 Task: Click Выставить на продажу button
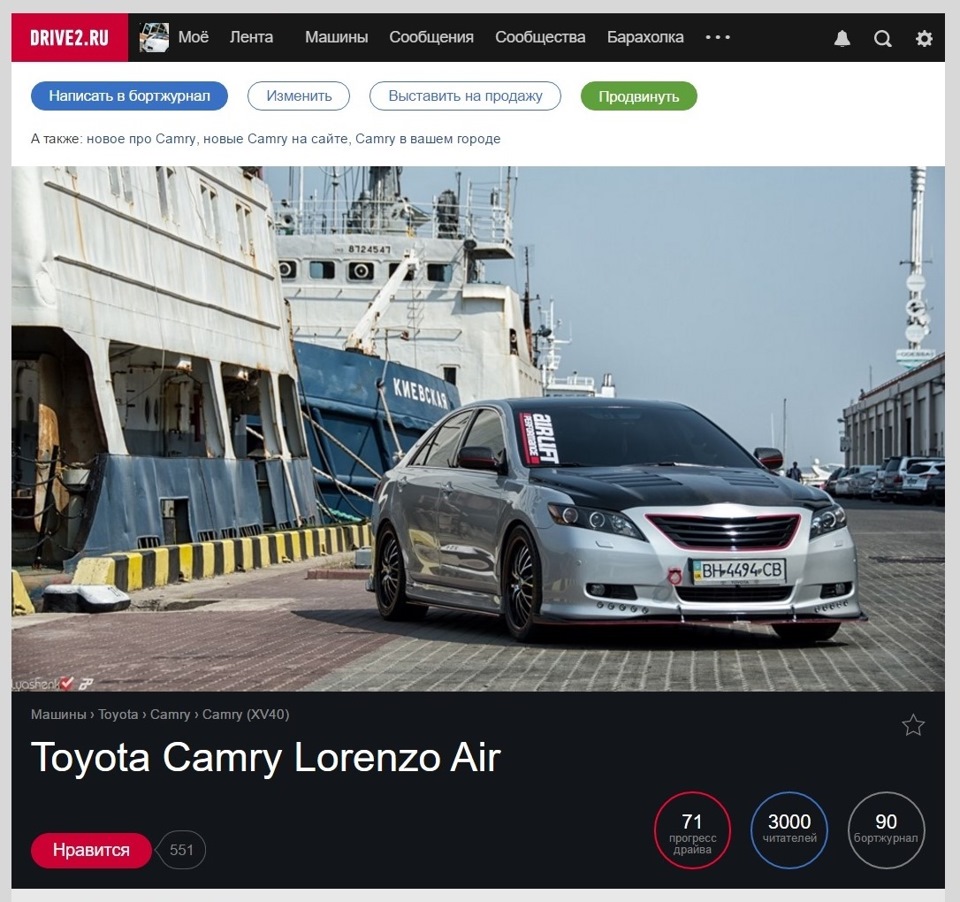pos(465,96)
